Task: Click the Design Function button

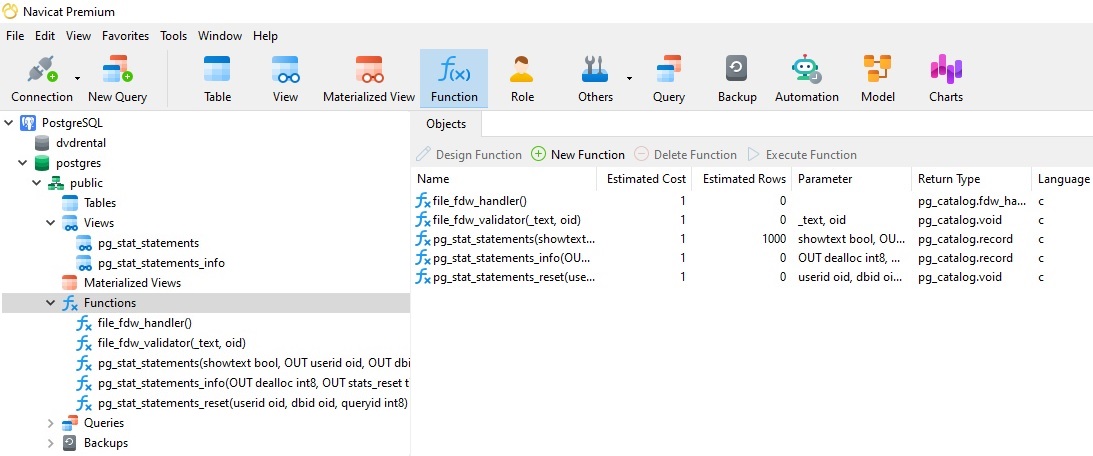Action: [x=468, y=155]
